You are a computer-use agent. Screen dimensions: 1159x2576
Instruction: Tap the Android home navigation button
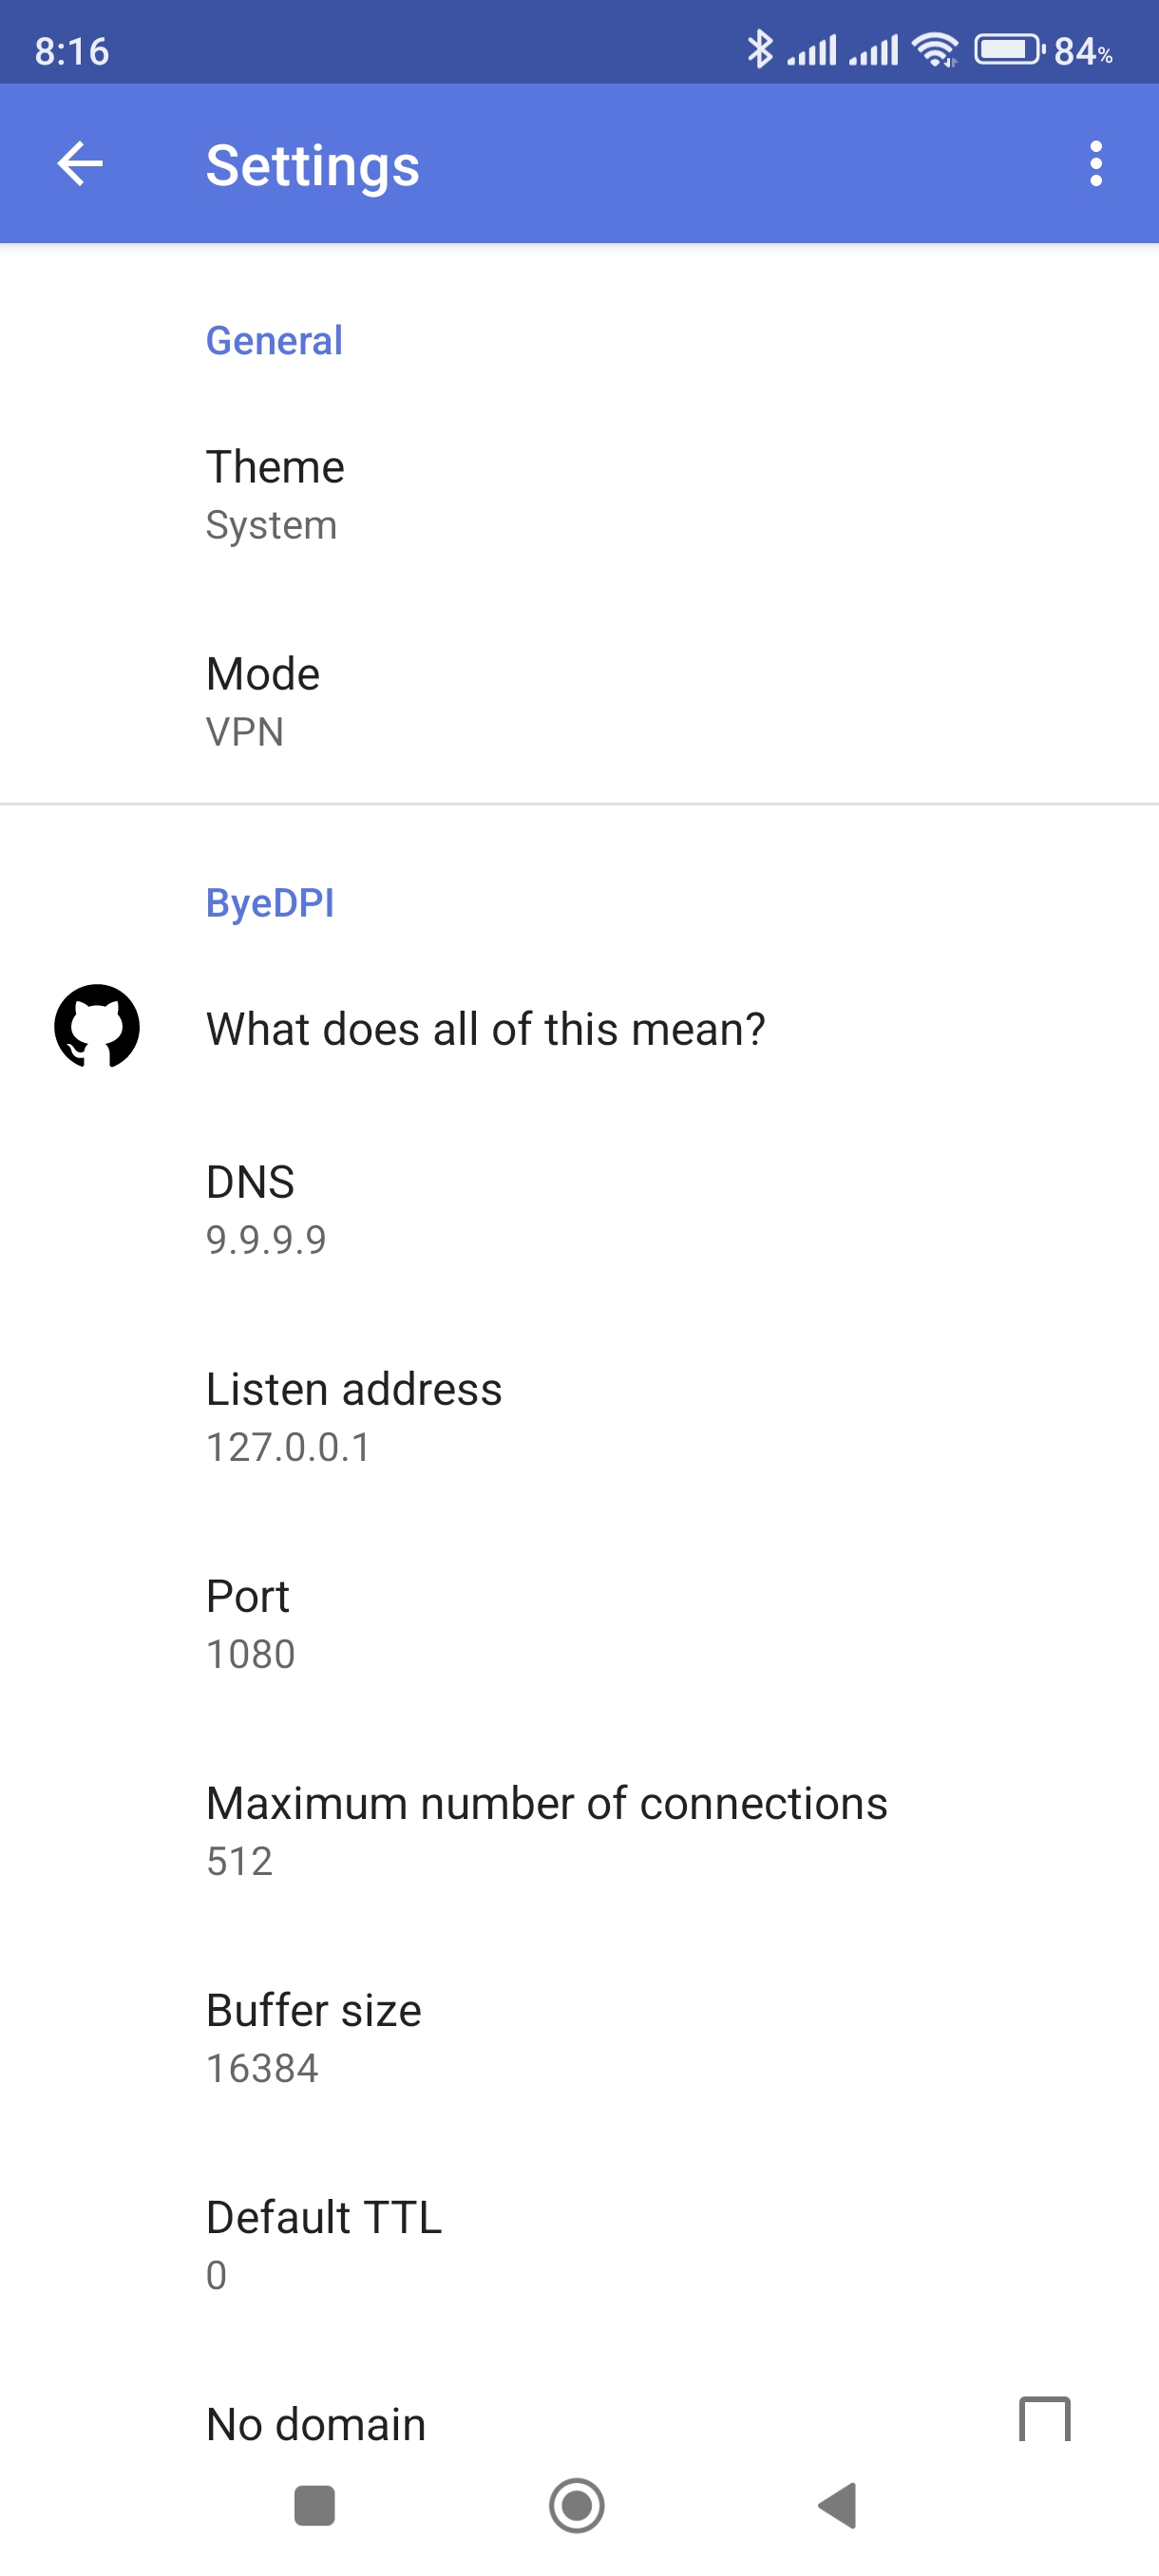(577, 2506)
